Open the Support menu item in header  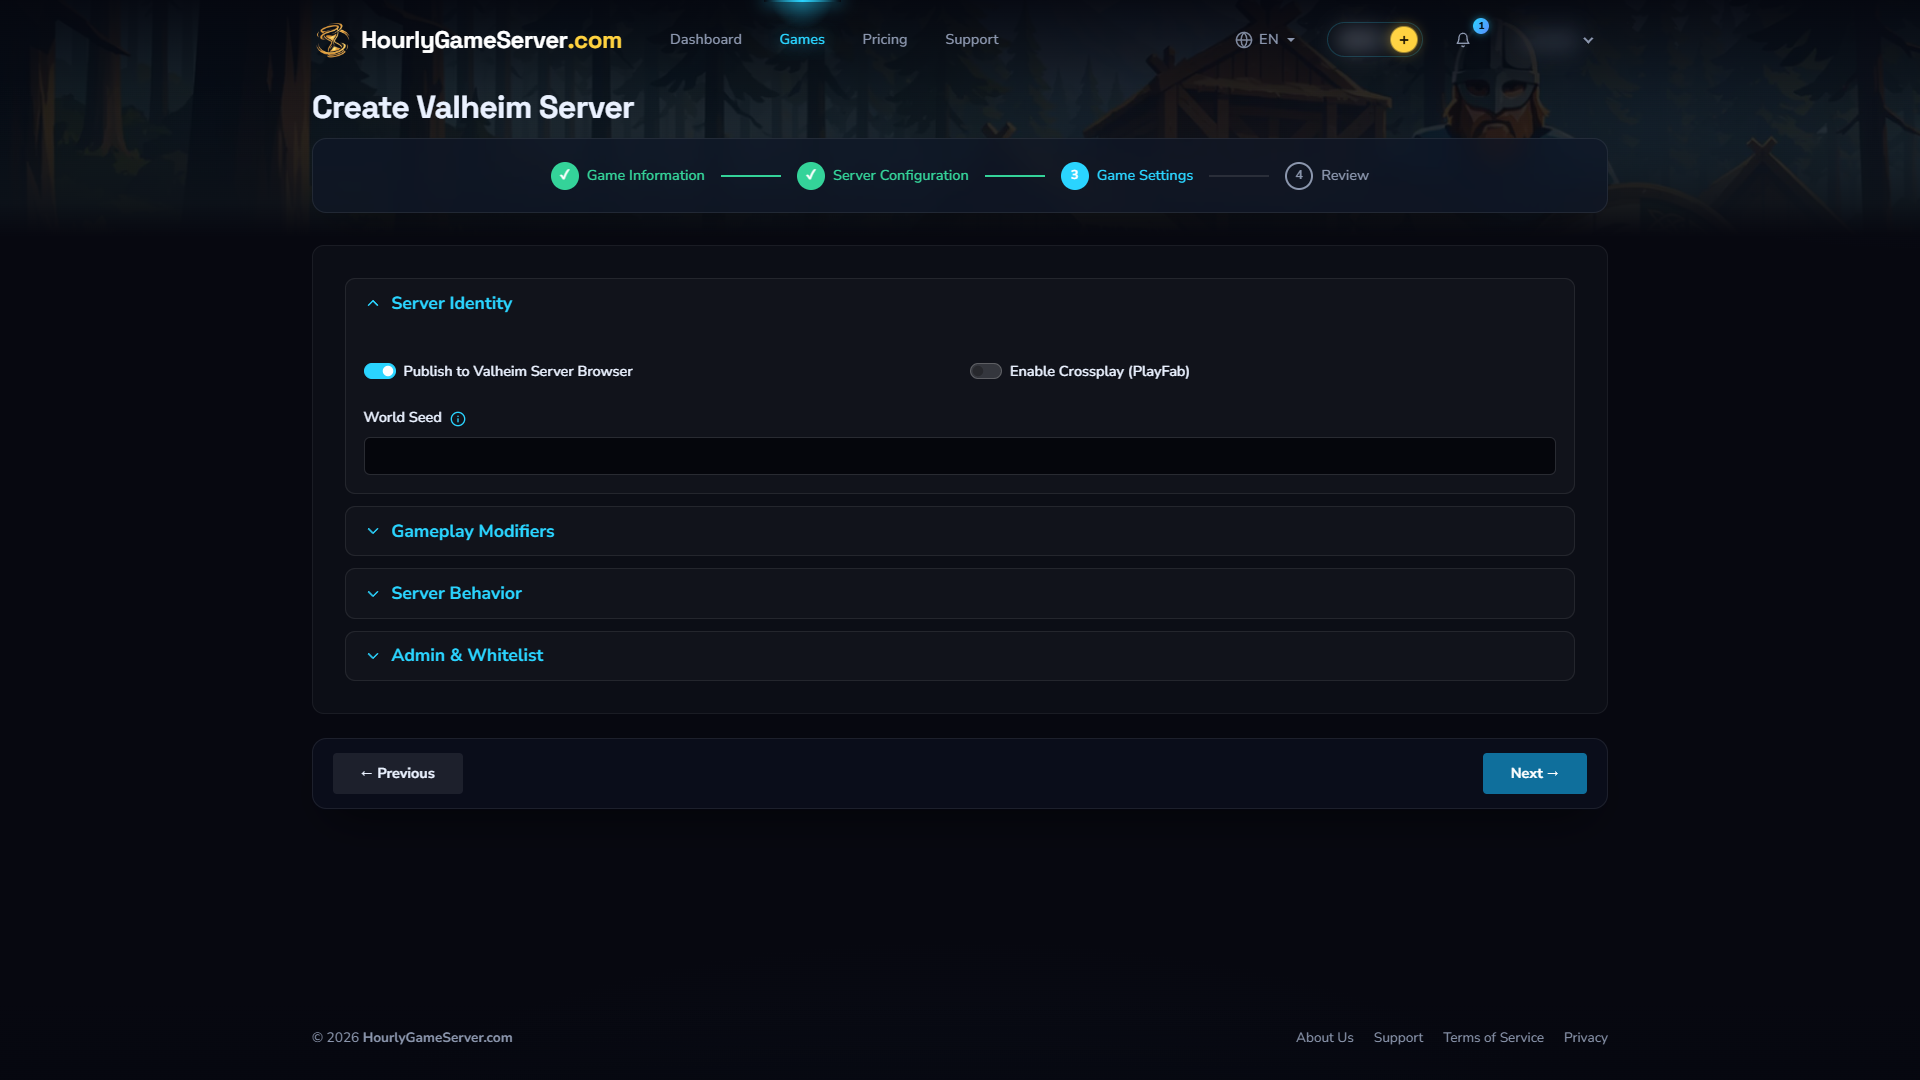point(972,39)
